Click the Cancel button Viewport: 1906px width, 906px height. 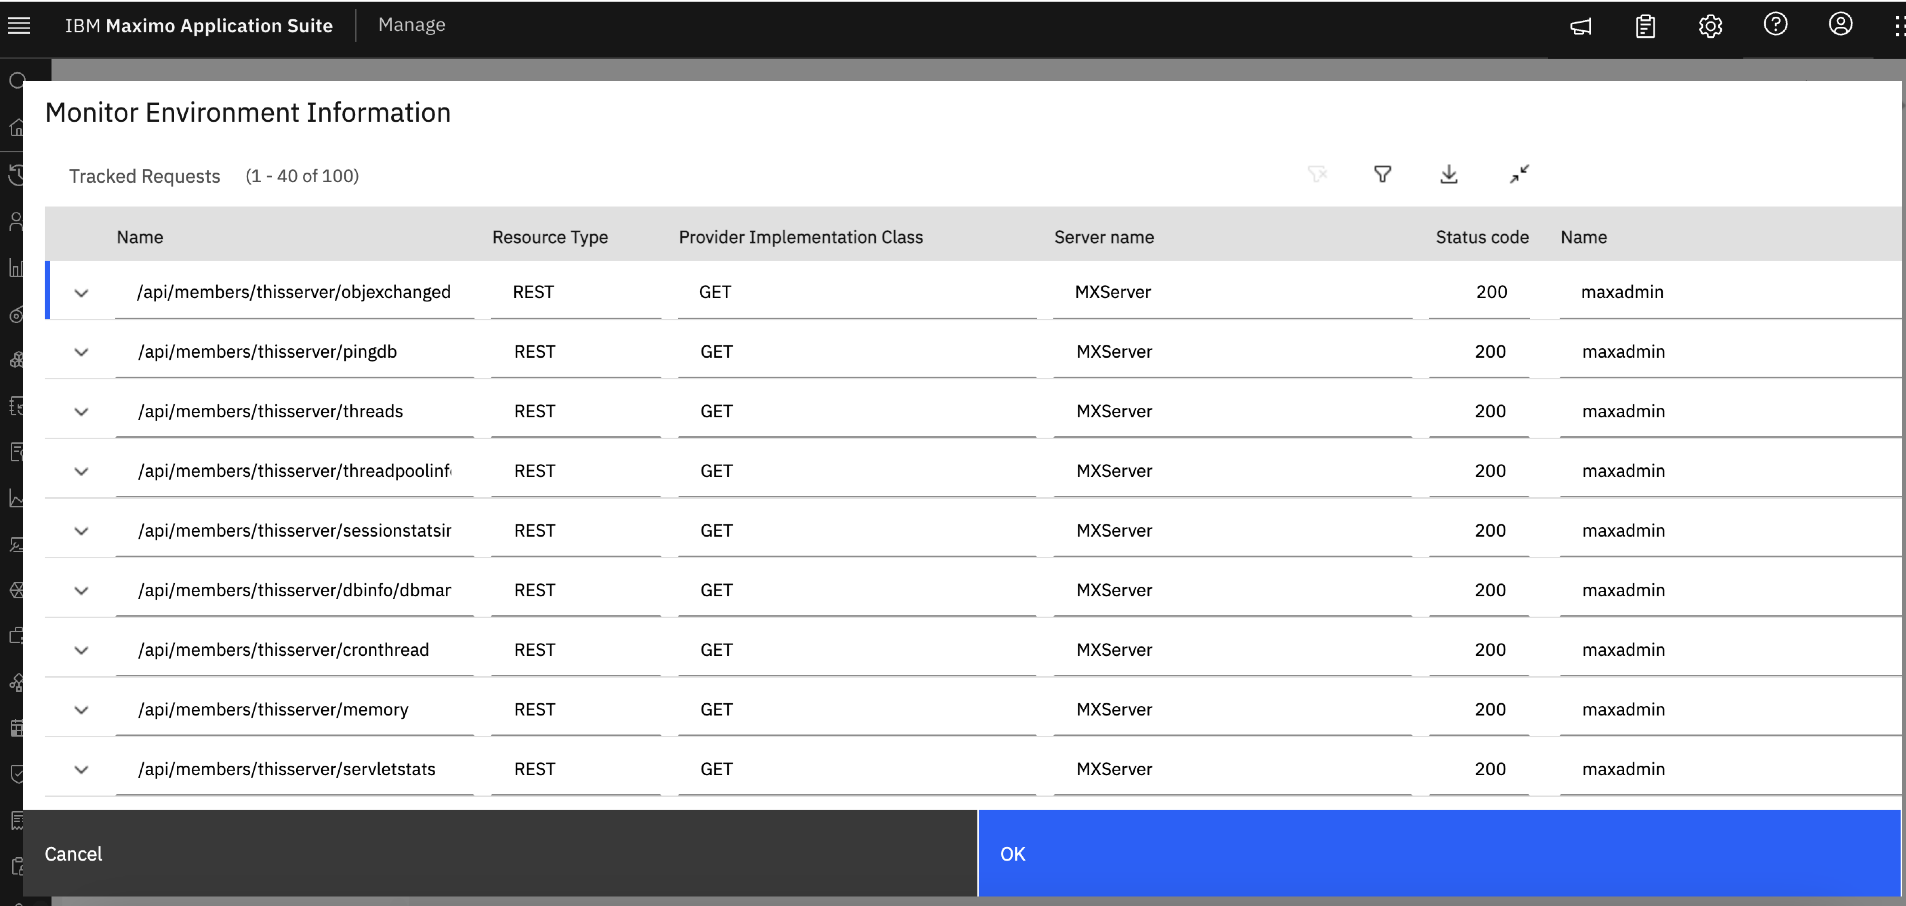(x=500, y=853)
